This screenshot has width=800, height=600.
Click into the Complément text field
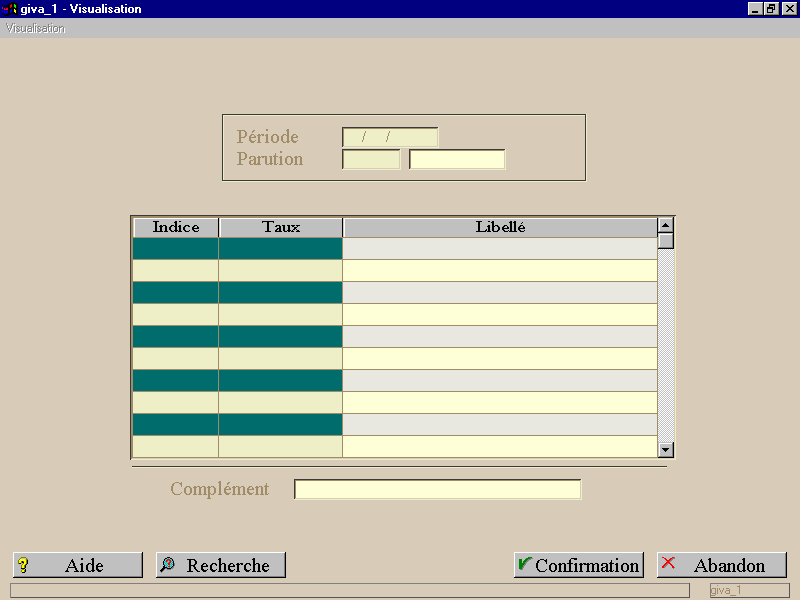437,489
